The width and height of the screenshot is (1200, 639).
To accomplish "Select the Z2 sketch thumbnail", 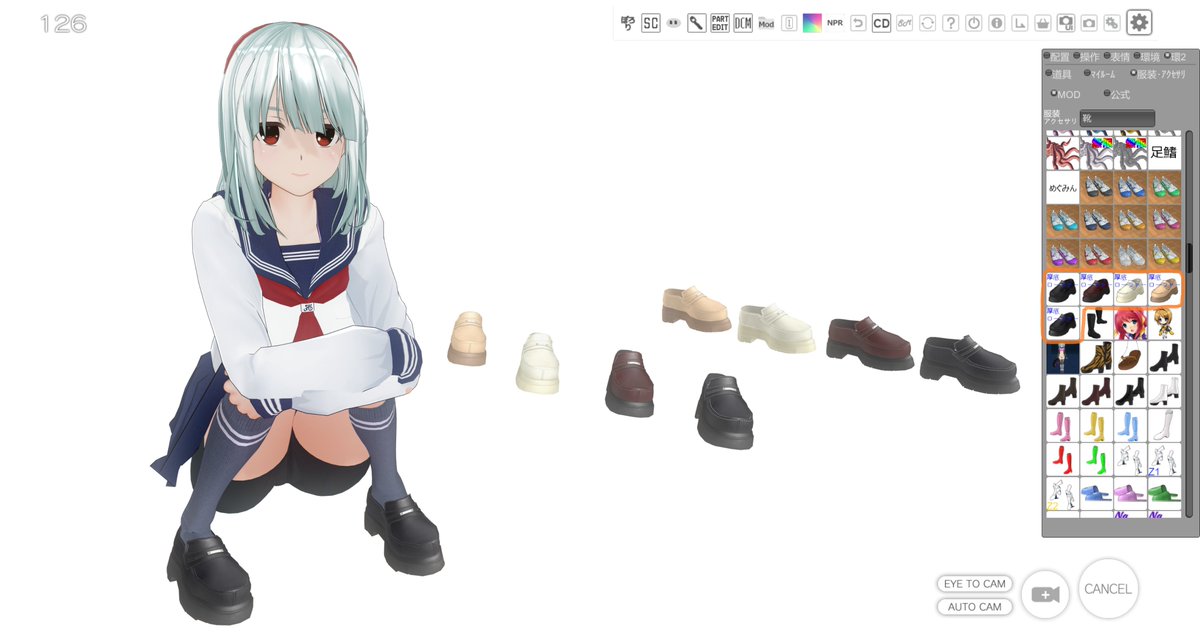I will [1062, 493].
